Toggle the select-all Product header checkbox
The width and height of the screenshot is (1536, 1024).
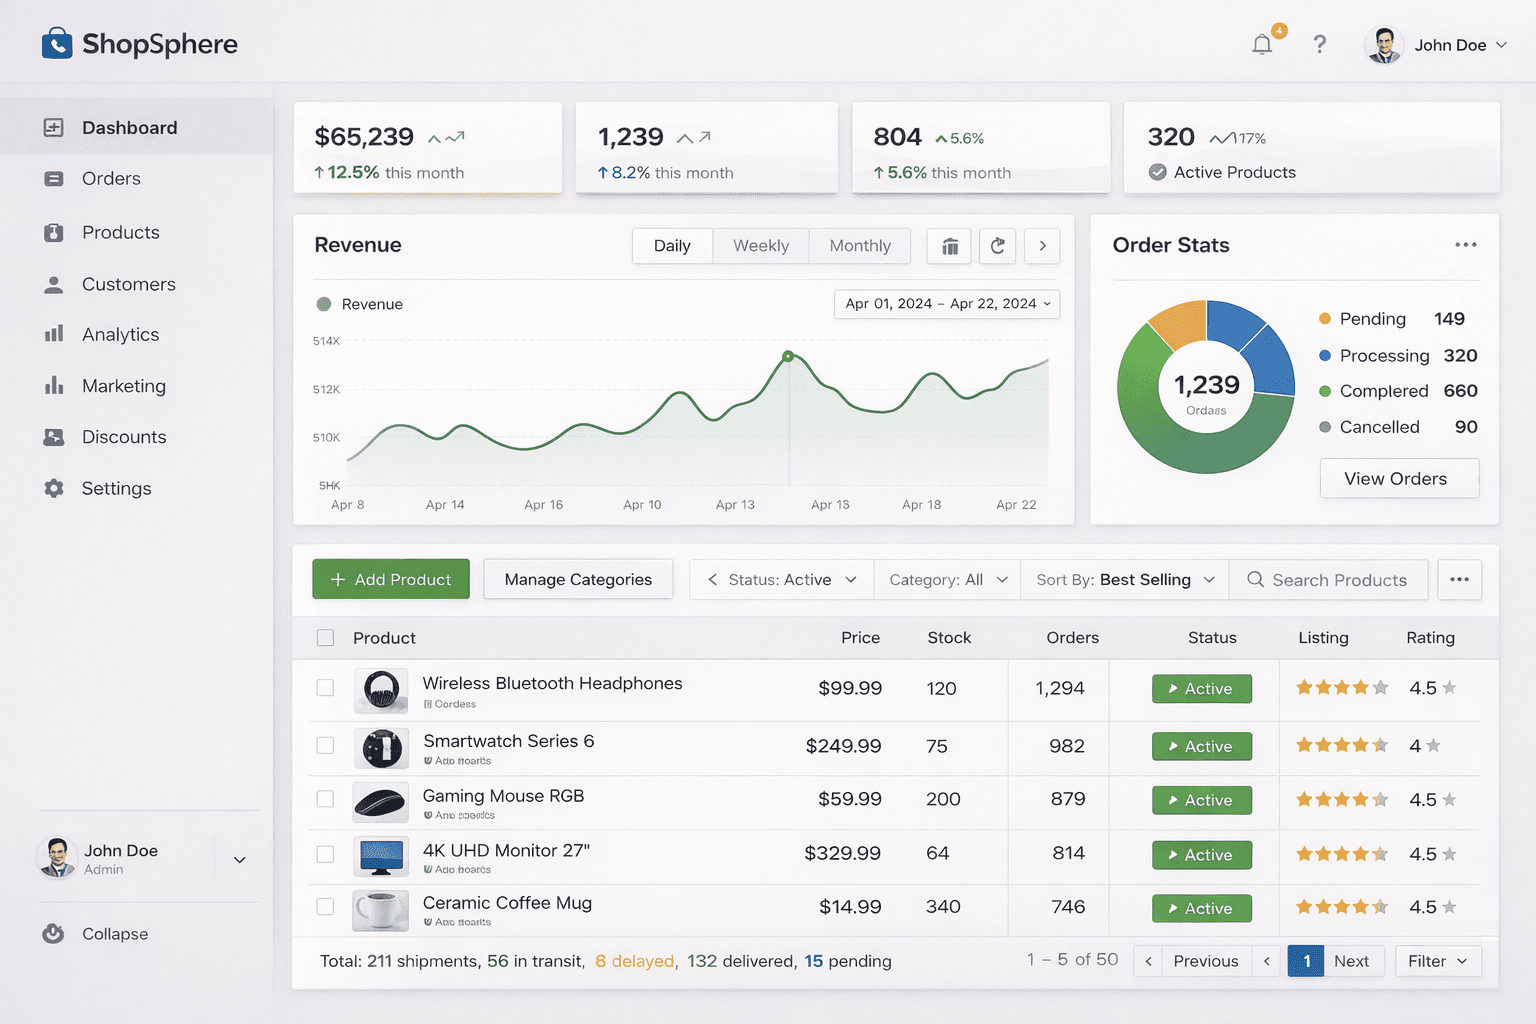[325, 638]
